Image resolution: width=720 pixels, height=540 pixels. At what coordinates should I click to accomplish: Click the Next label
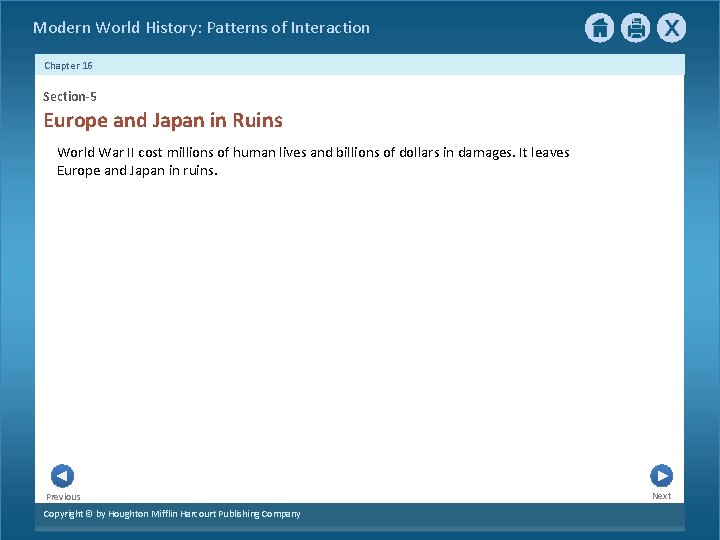(662, 496)
